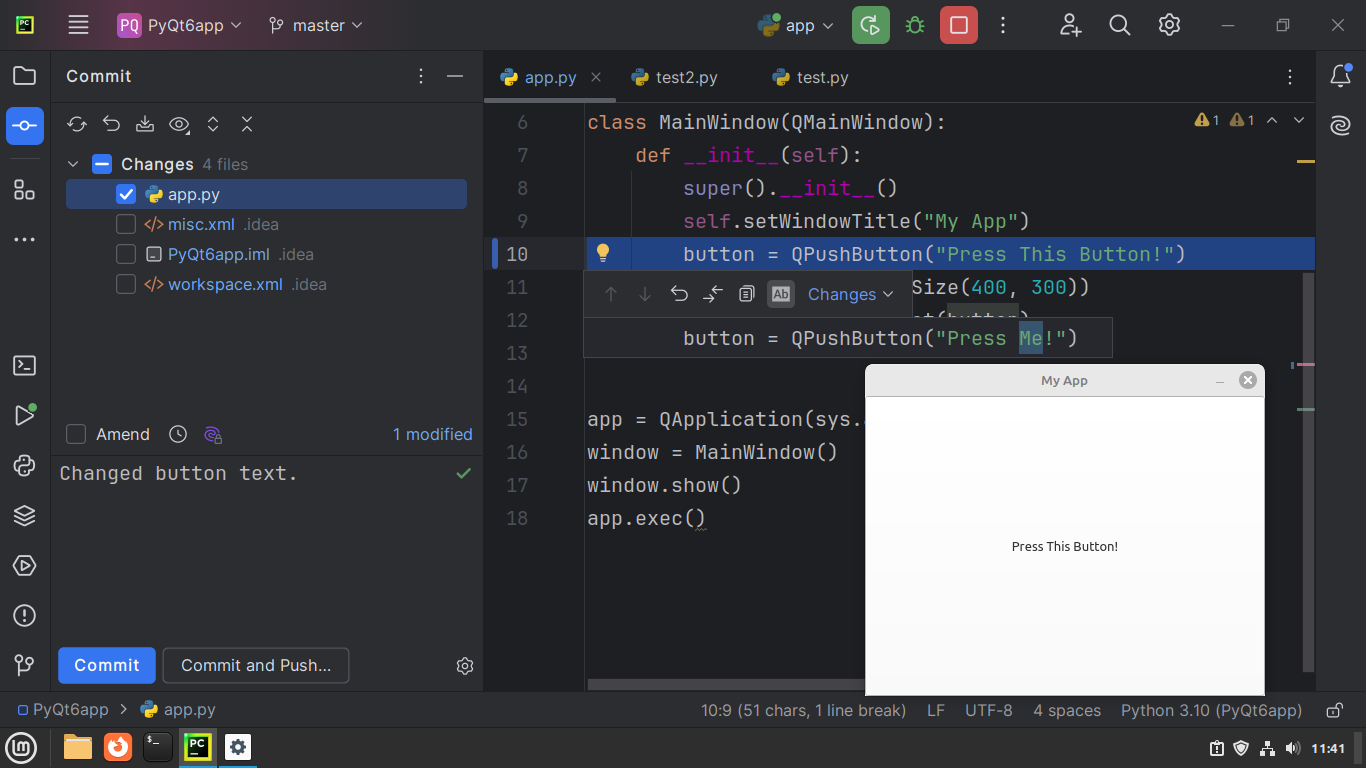Toggle read-only lock in status bar
Screen dimensions: 1366x768
pyautogui.click(x=1334, y=710)
